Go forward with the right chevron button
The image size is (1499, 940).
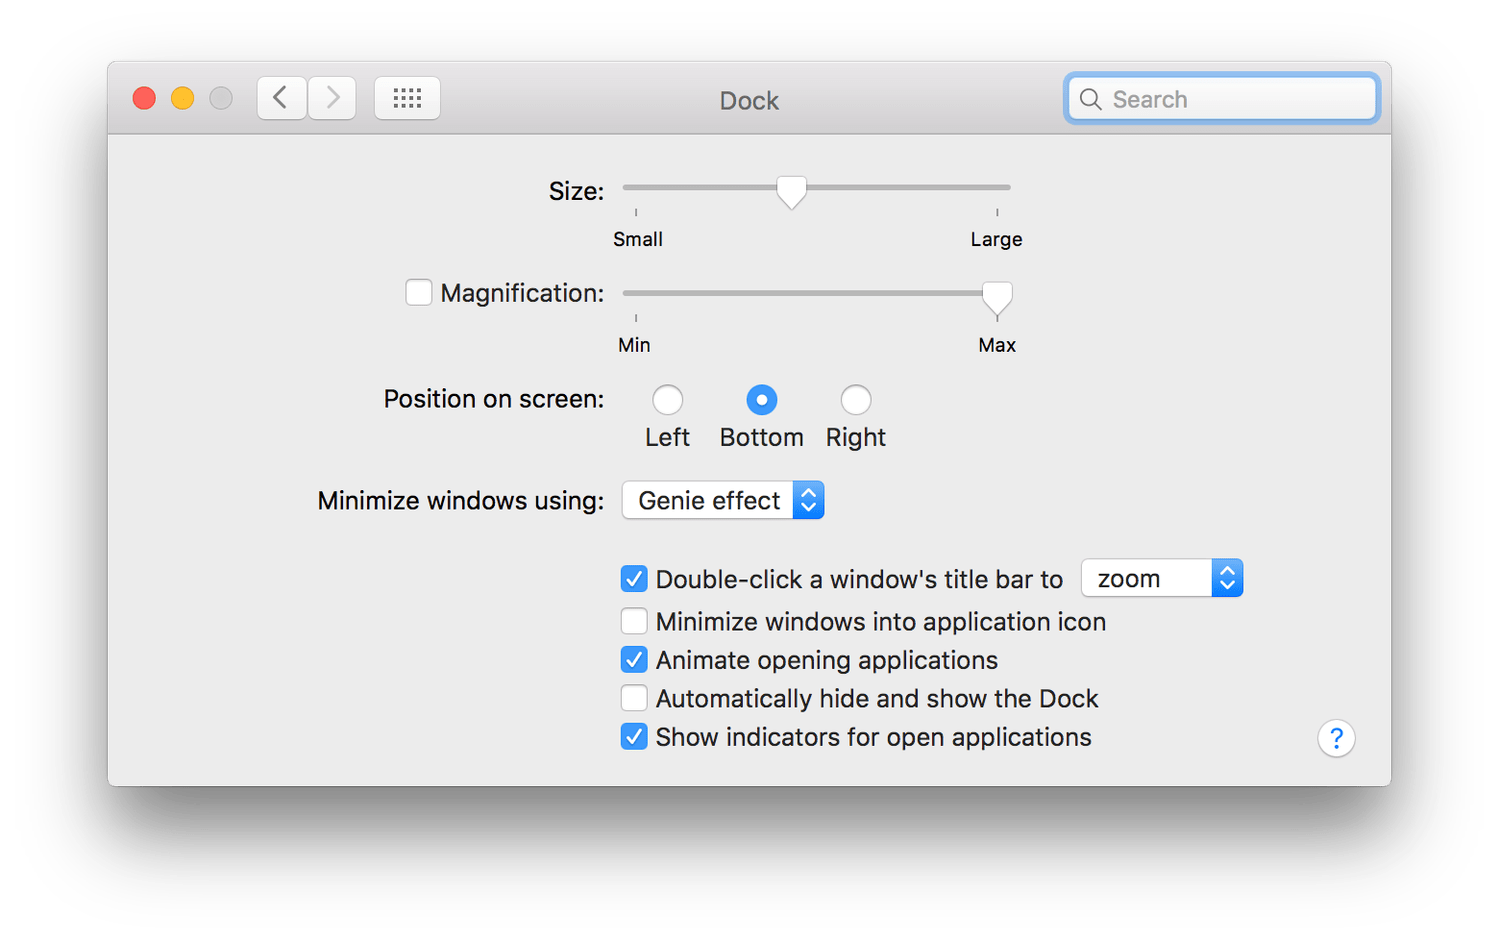(332, 98)
